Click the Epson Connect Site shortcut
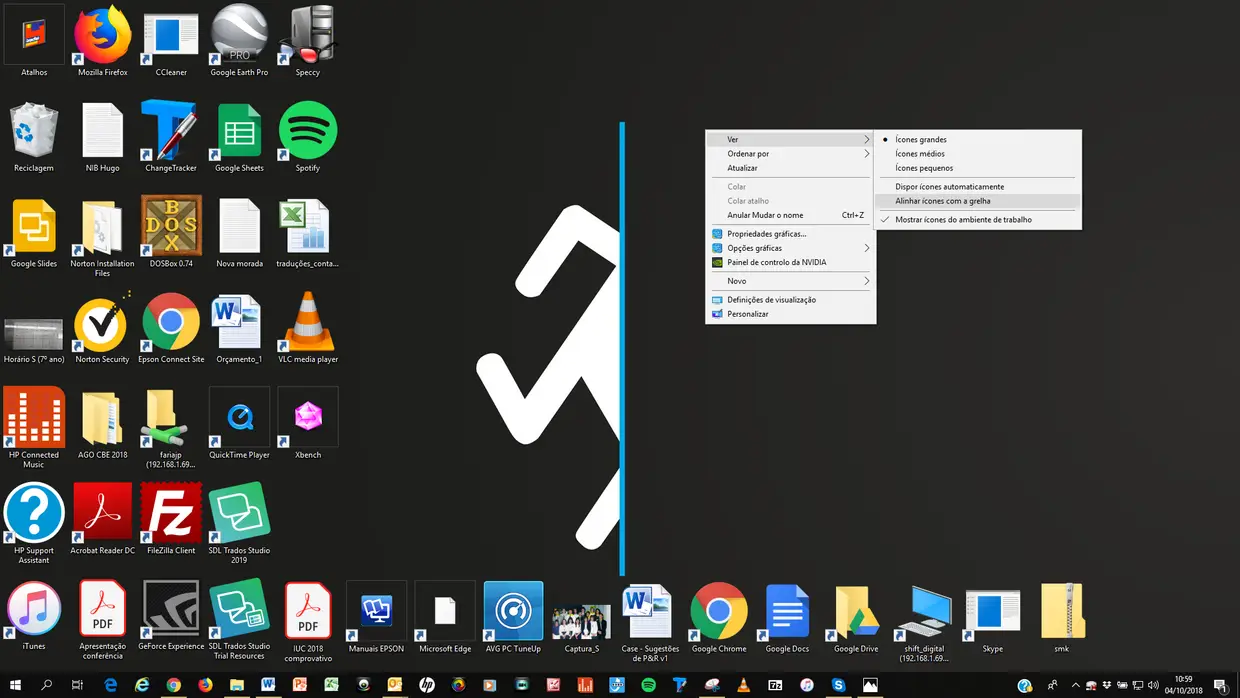 [x=171, y=328]
